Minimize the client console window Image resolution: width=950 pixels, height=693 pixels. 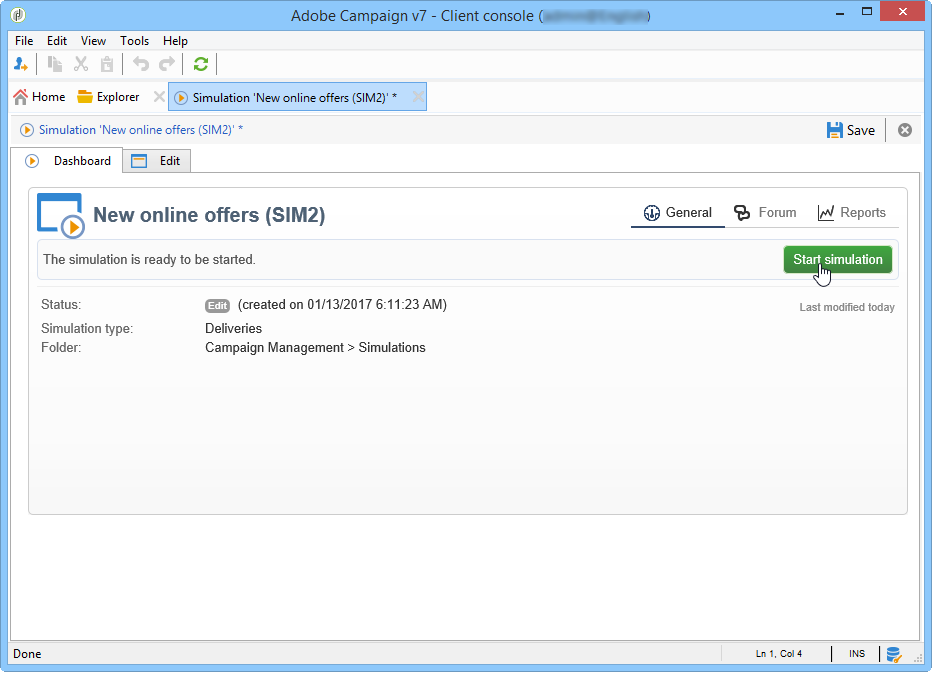click(840, 12)
